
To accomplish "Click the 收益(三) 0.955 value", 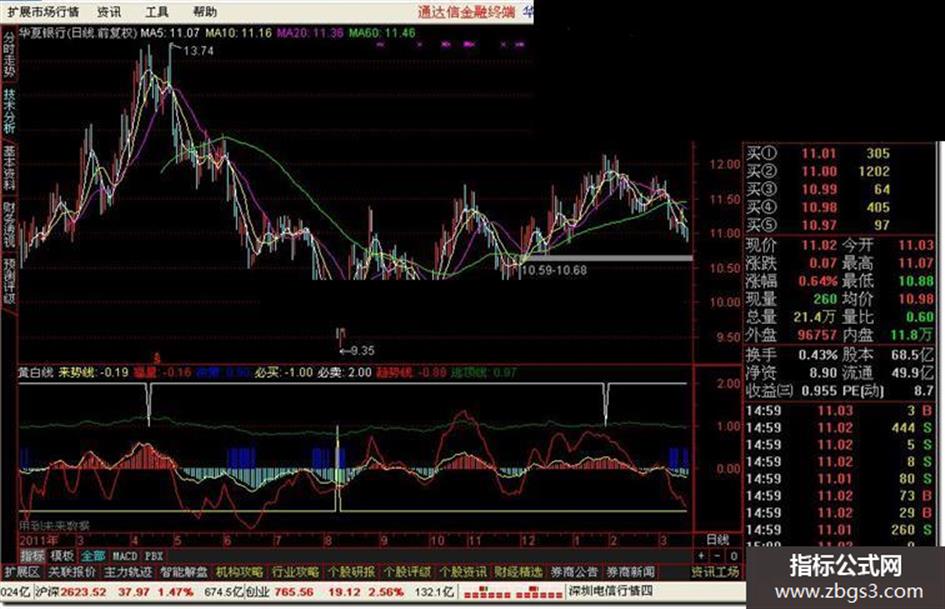I will click(820, 391).
